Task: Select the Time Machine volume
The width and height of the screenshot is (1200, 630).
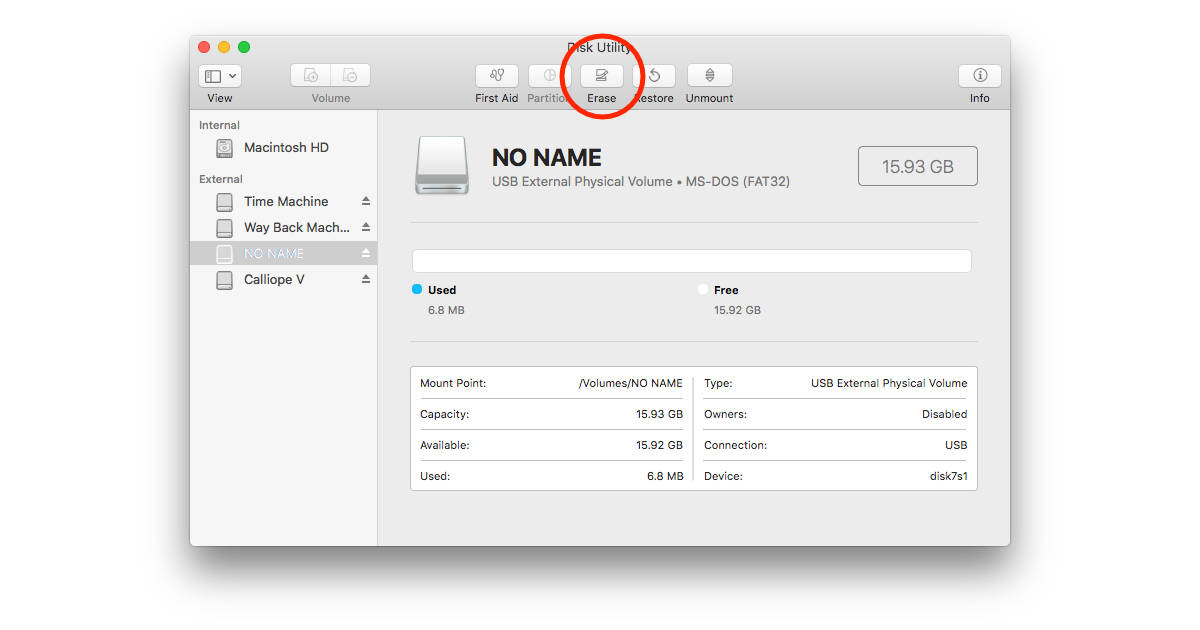Action: pos(285,201)
